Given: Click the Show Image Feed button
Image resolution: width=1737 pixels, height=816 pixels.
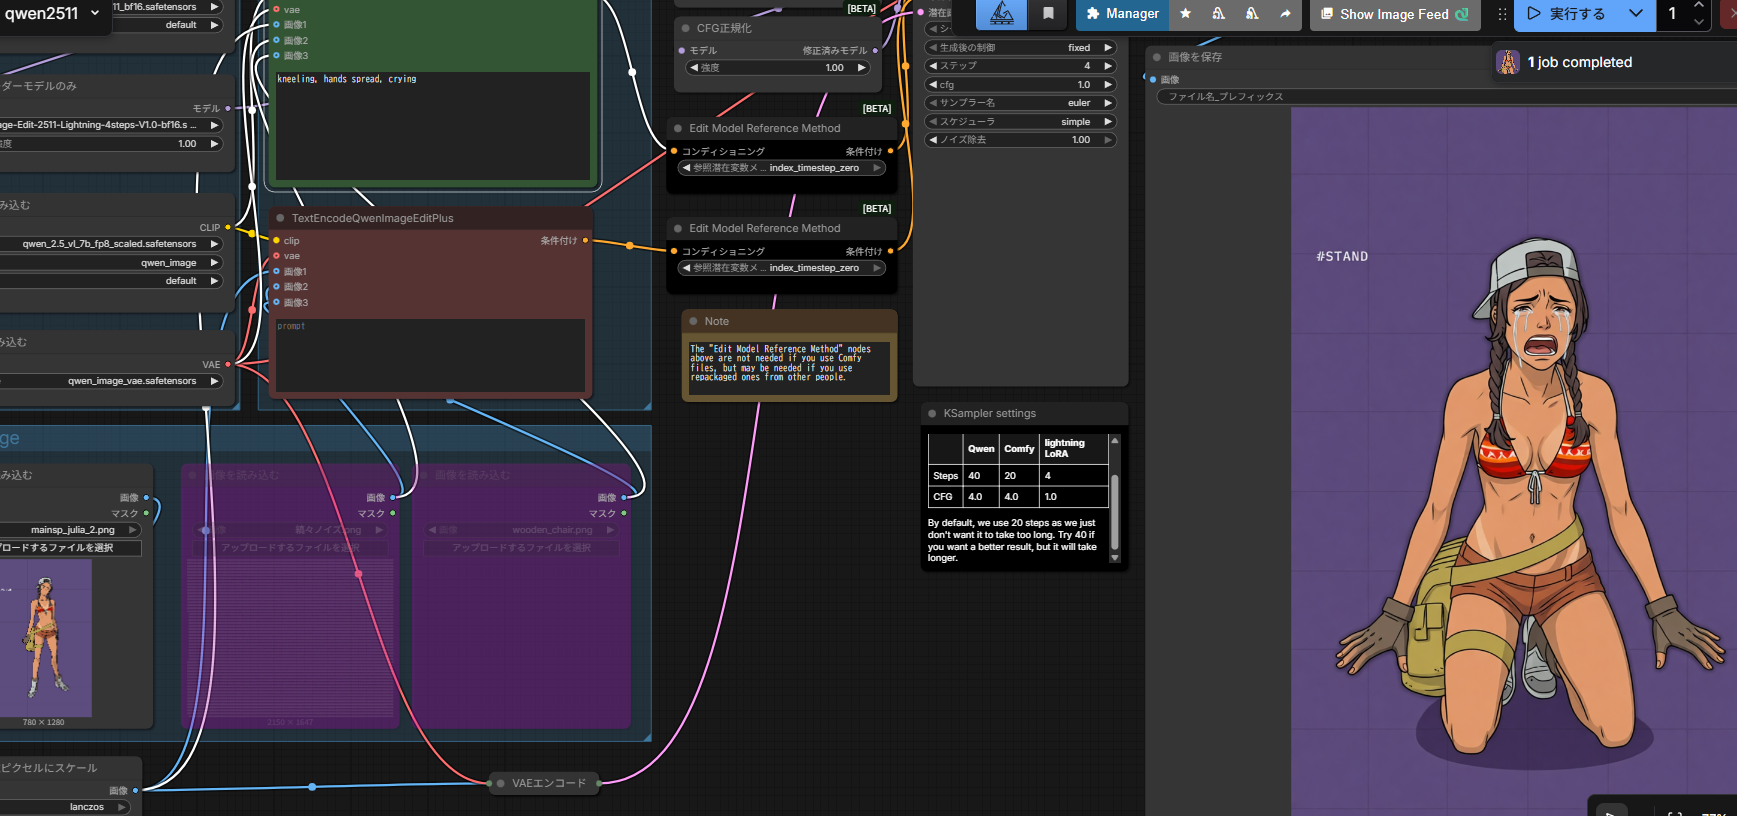Looking at the screenshot, I should point(1394,14).
